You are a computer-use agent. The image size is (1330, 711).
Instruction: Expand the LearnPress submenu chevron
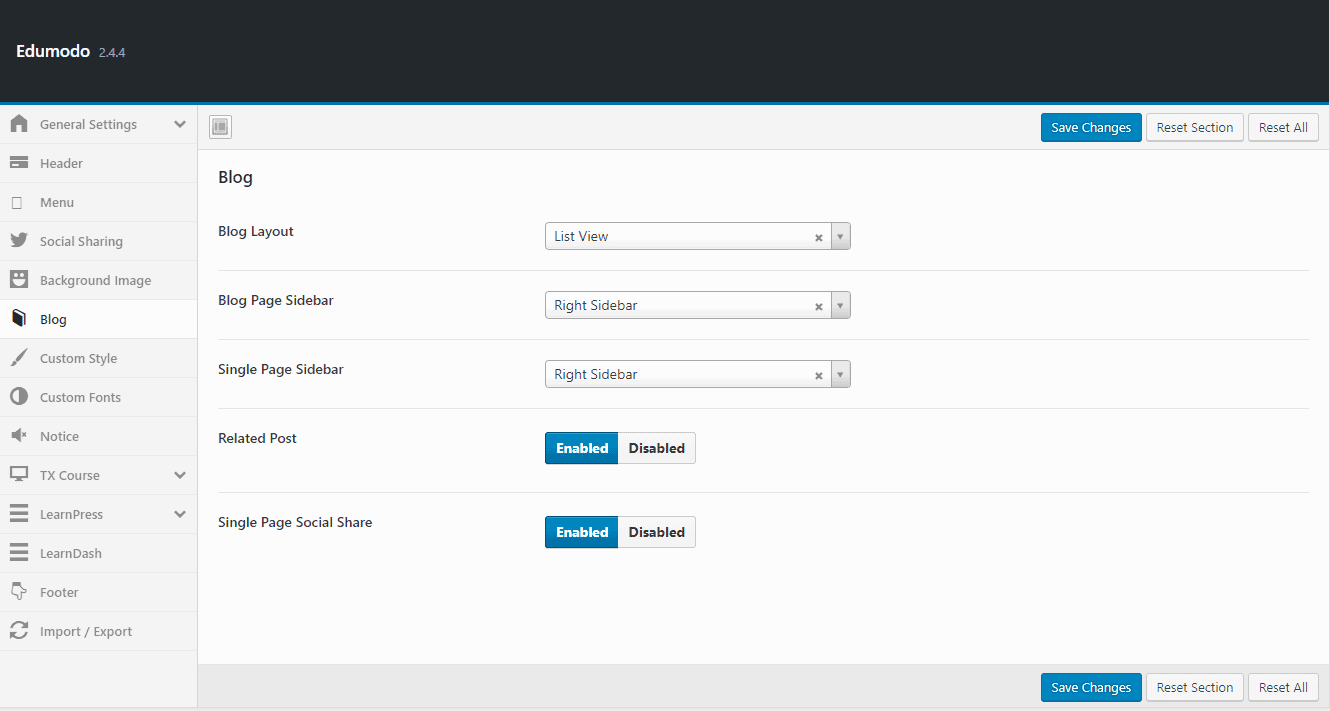[180, 514]
